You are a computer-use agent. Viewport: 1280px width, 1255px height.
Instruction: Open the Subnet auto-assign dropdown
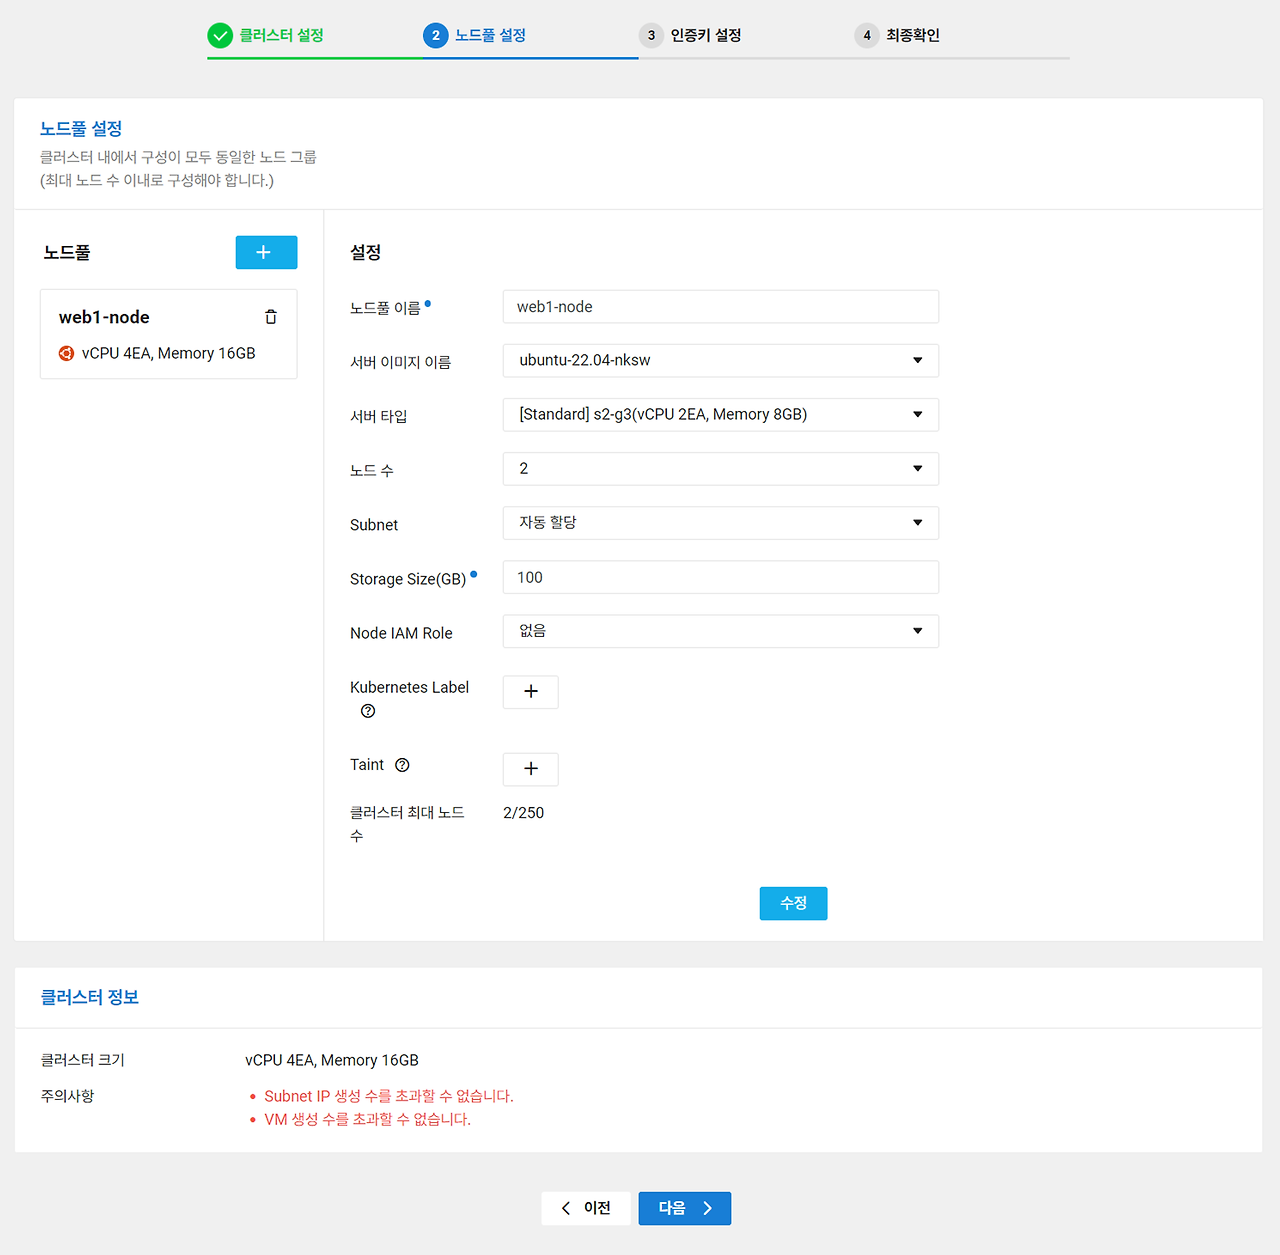point(720,523)
